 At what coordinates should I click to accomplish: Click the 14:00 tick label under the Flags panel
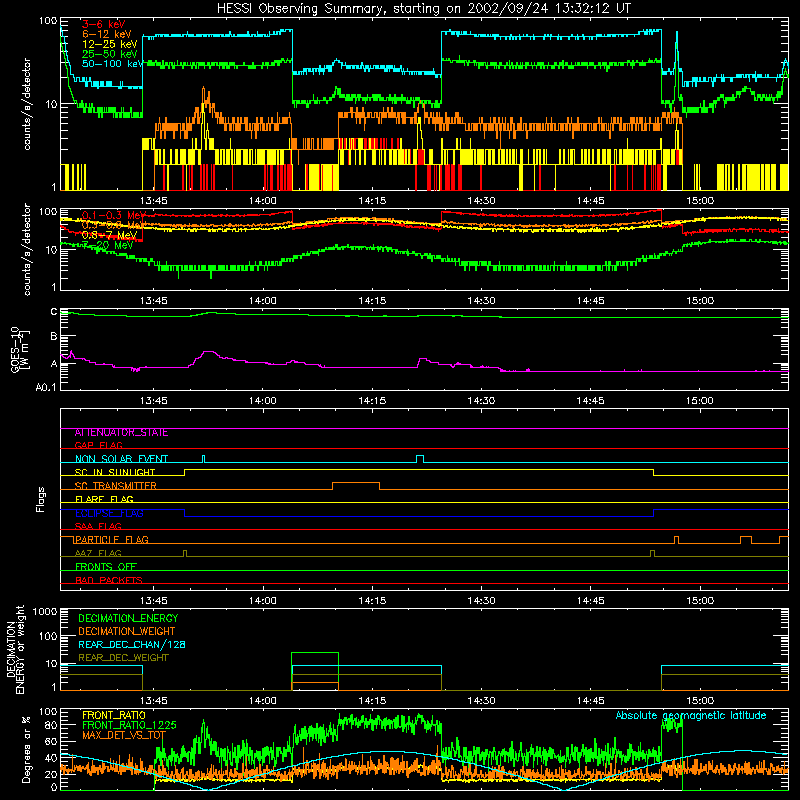(263, 601)
